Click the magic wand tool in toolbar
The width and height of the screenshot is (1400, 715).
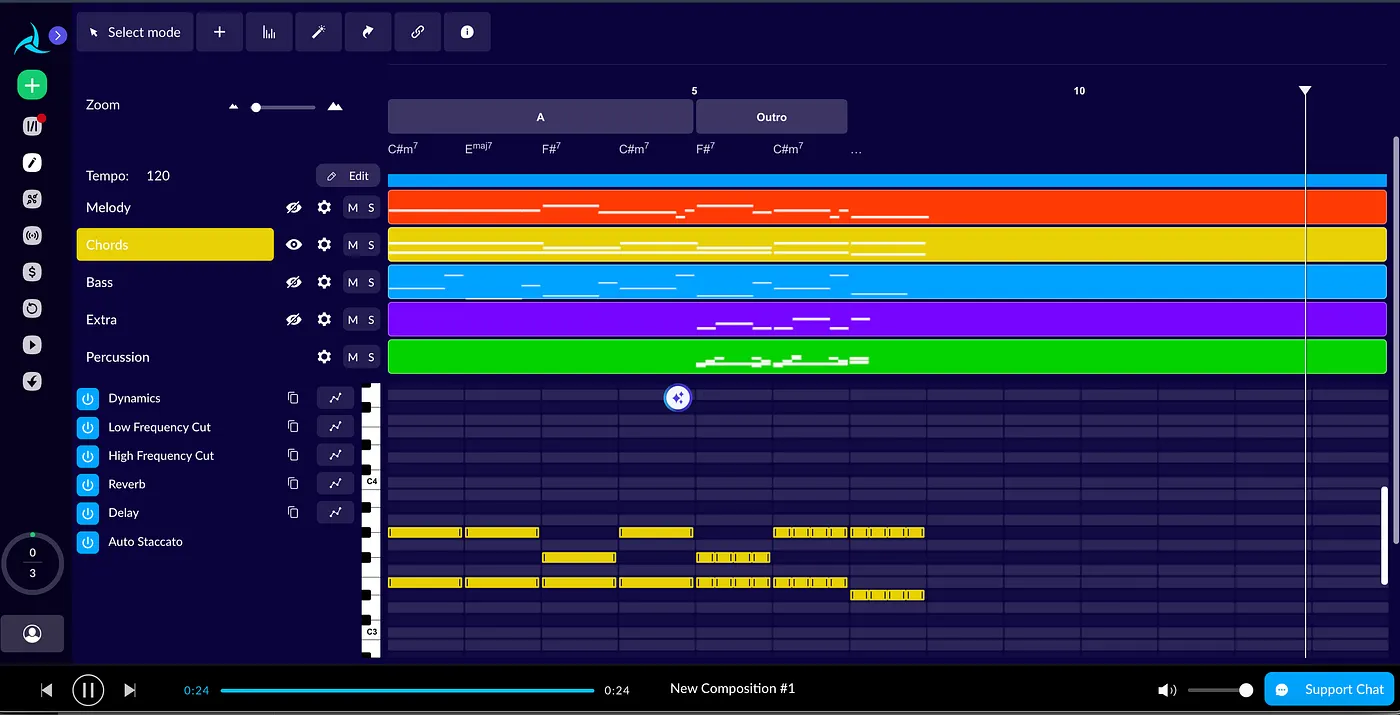click(318, 32)
